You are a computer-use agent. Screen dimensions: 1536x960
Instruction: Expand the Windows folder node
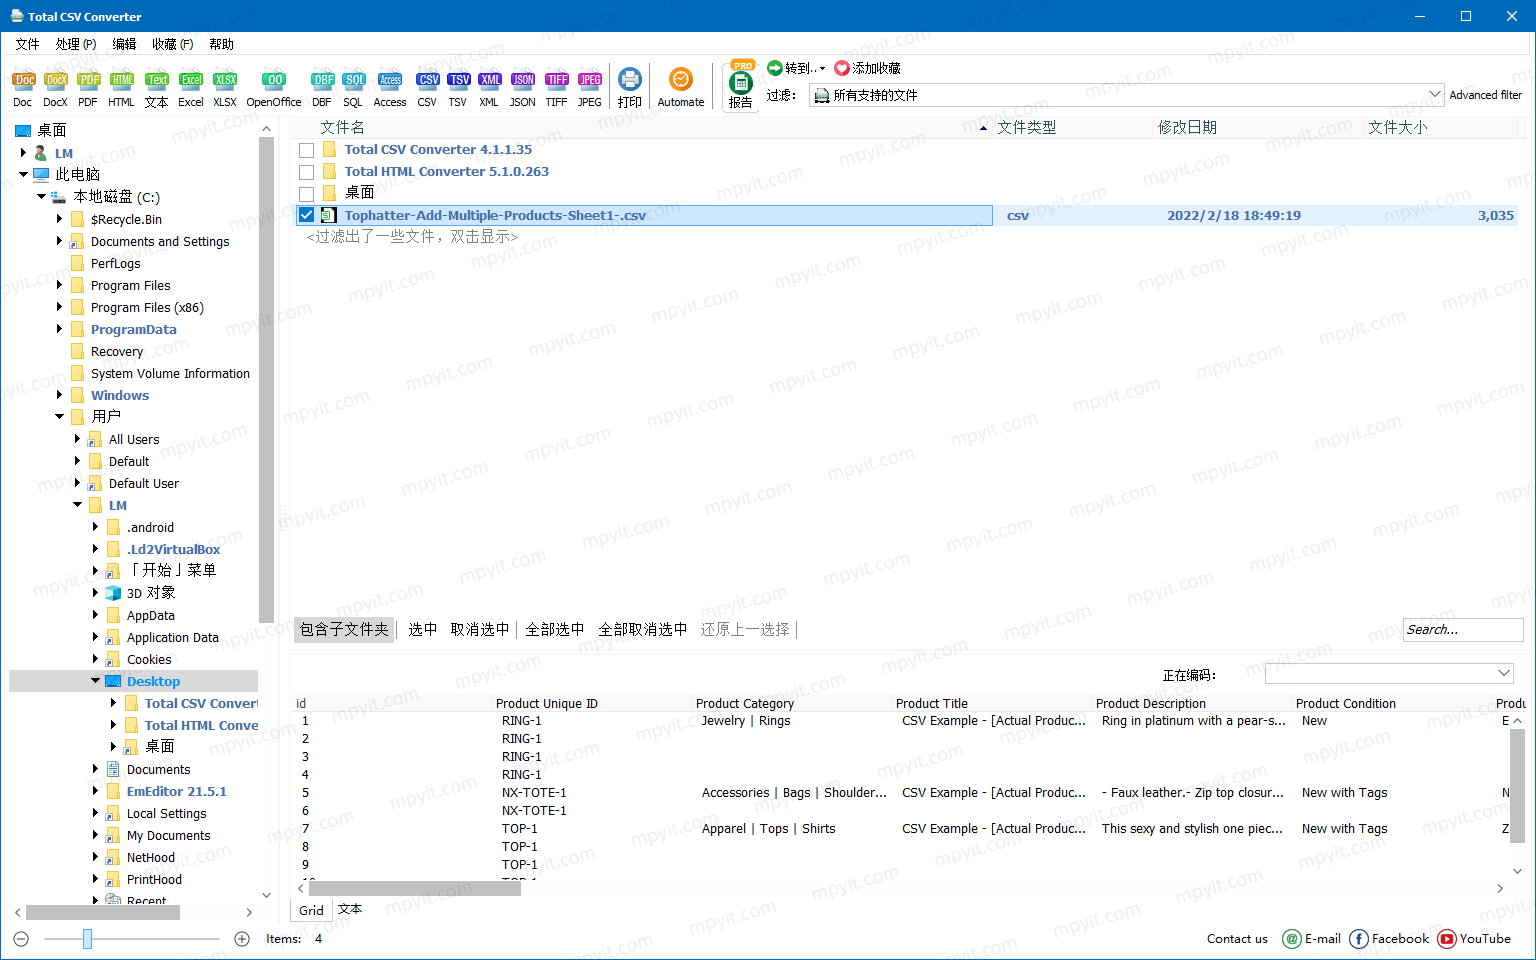[59, 395]
